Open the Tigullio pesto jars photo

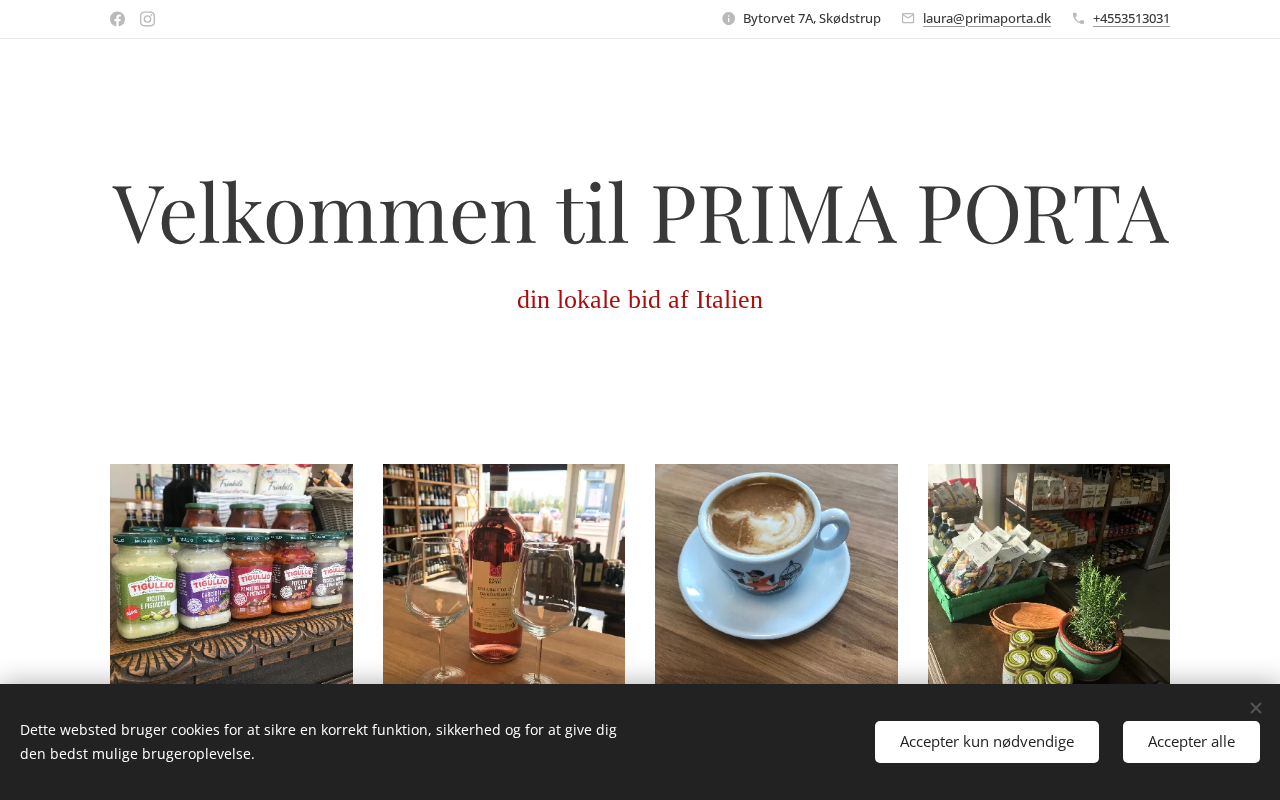[x=231, y=574]
